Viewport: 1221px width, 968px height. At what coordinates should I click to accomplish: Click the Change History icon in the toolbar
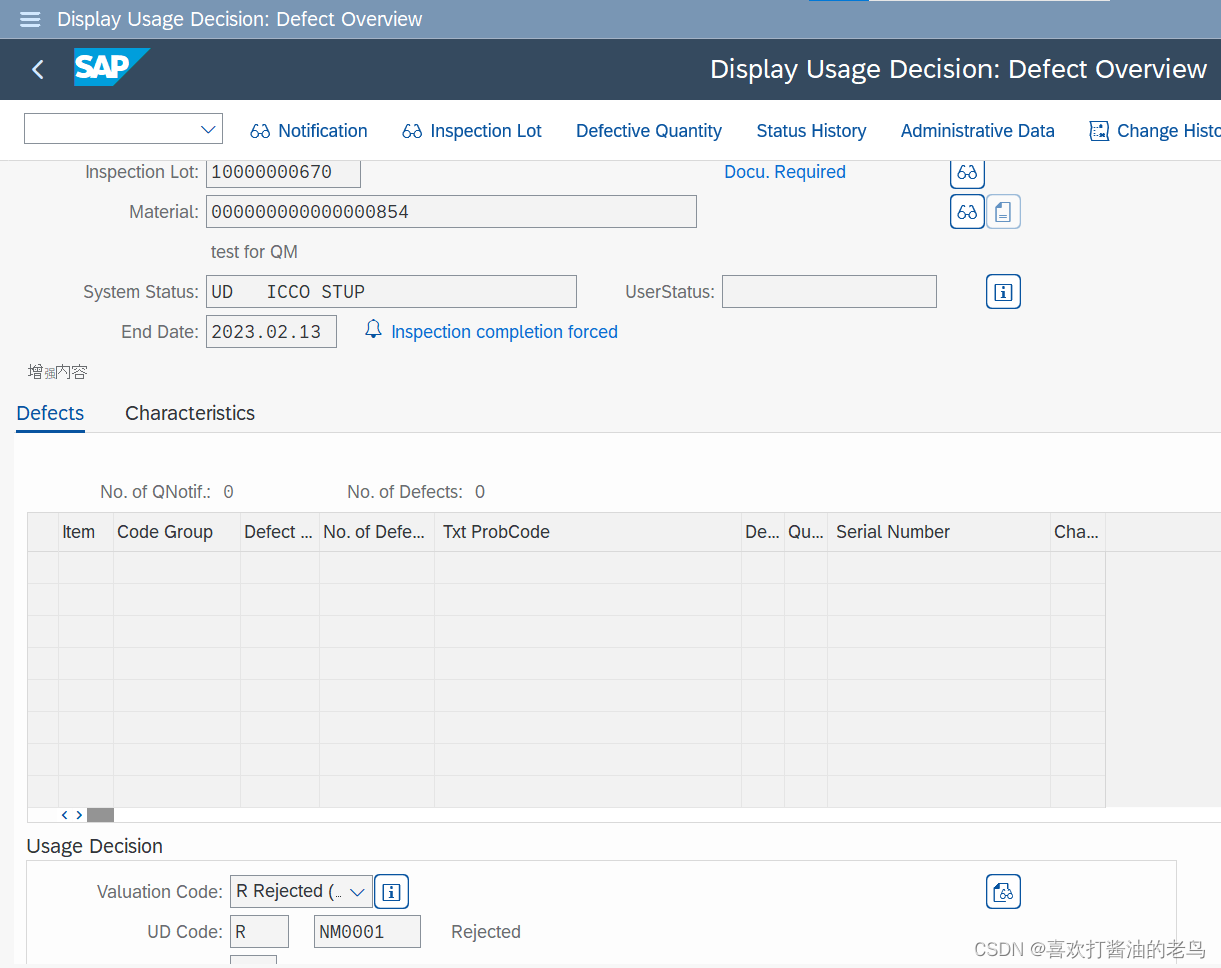coord(1098,130)
